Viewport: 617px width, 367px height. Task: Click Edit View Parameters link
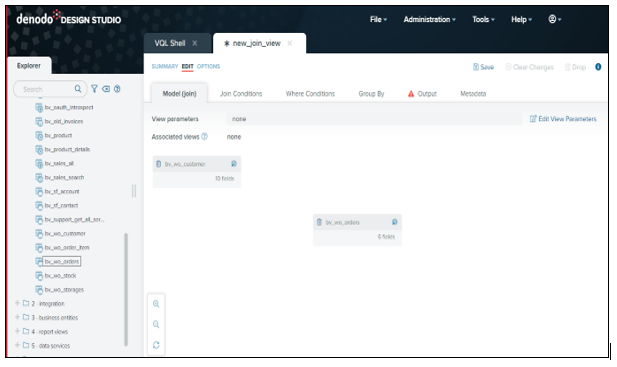pos(563,119)
